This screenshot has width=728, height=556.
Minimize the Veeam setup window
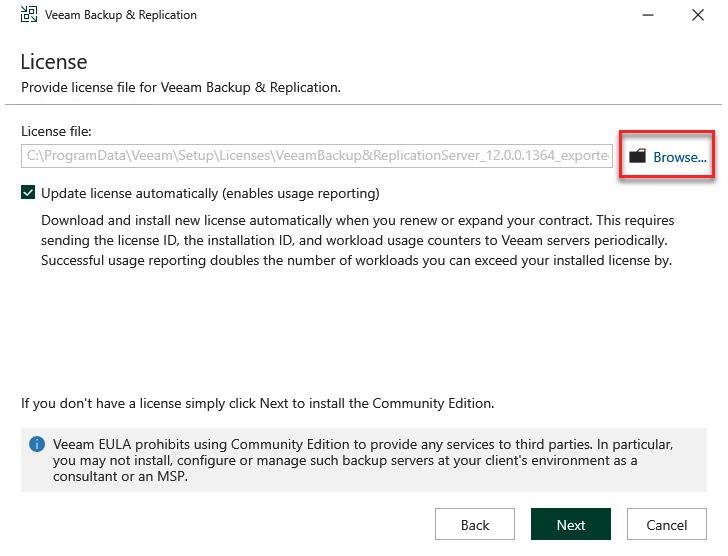point(648,15)
